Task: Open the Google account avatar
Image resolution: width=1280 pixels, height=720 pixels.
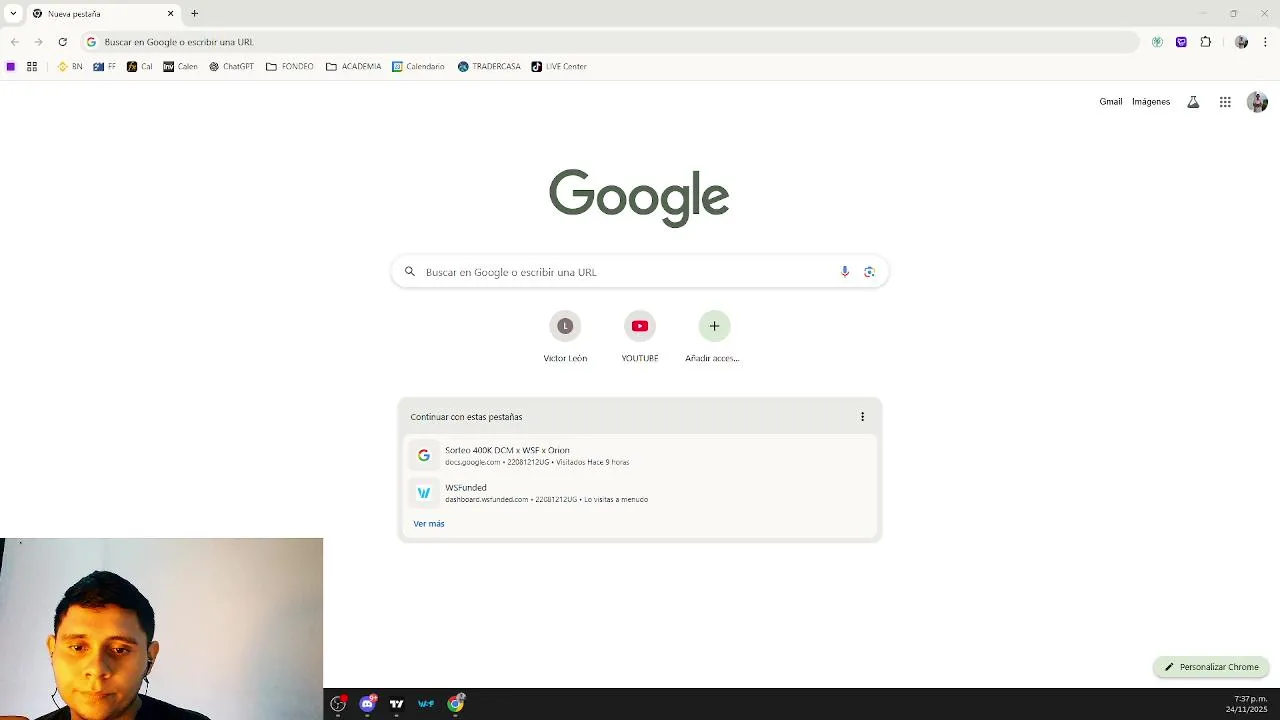Action: tap(1257, 102)
